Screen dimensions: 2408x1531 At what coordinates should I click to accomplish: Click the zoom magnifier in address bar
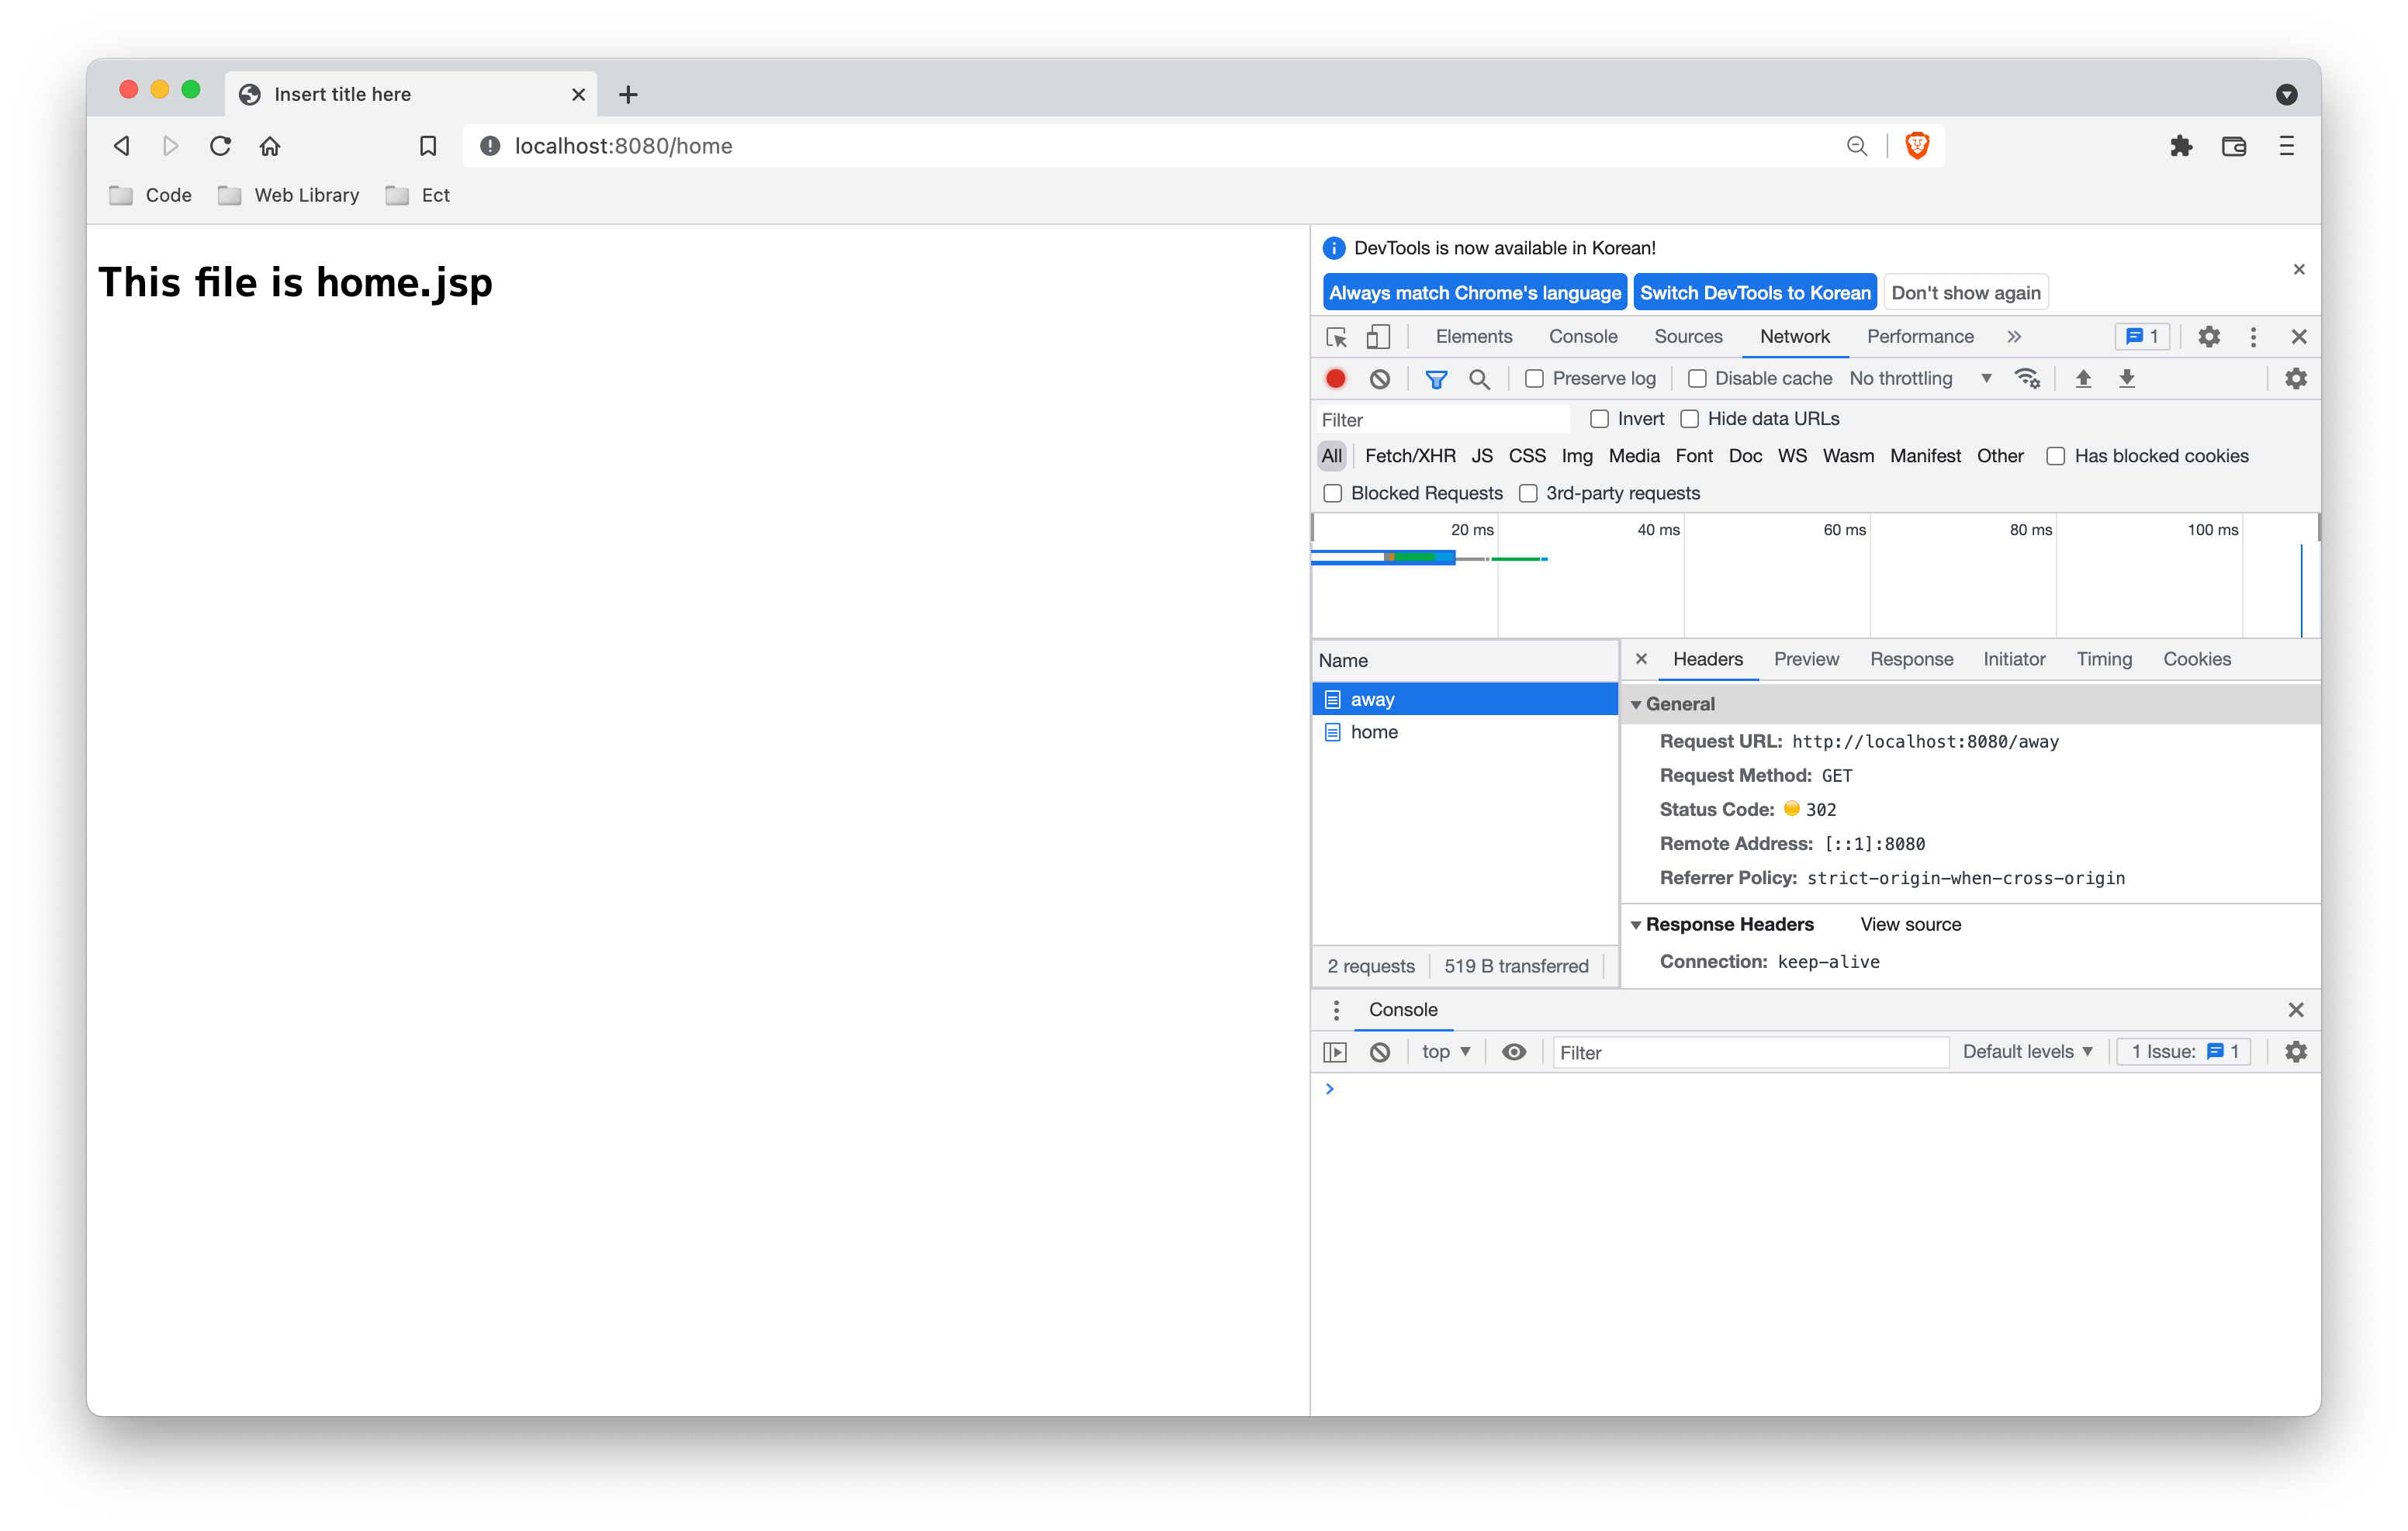[x=1857, y=146]
